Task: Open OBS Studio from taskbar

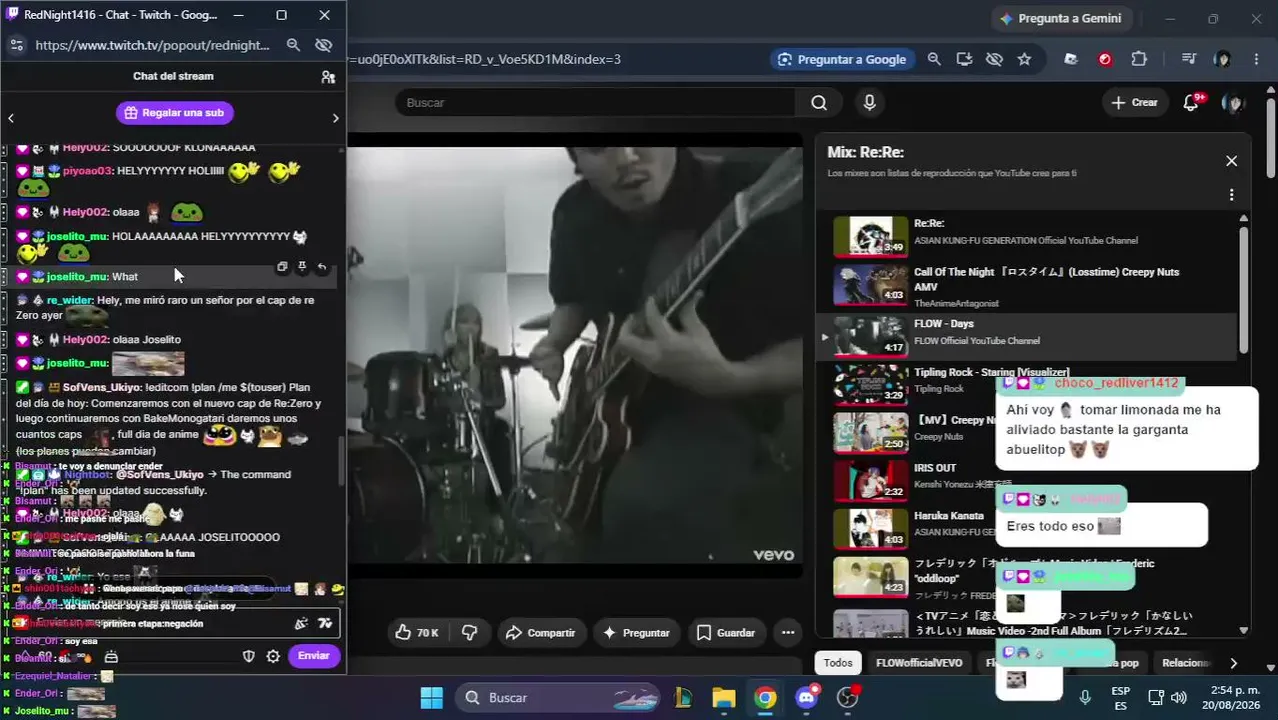Action: point(848,697)
